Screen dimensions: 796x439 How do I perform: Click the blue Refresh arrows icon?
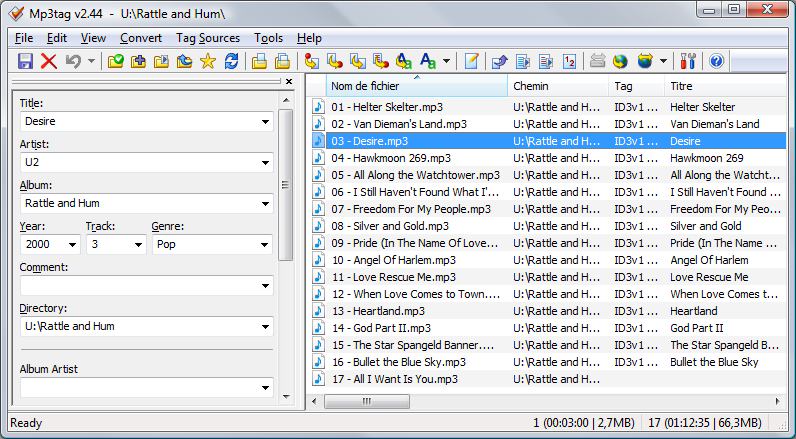pyautogui.click(x=231, y=61)
